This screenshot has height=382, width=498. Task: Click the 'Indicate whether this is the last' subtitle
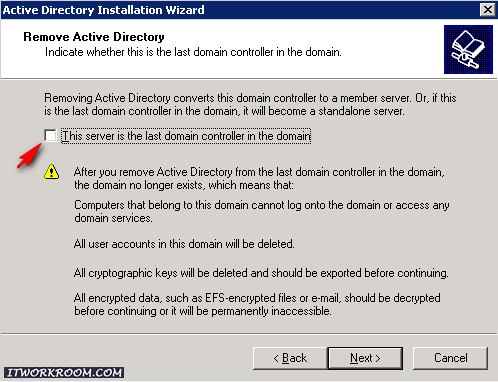[x=193, y=52]
